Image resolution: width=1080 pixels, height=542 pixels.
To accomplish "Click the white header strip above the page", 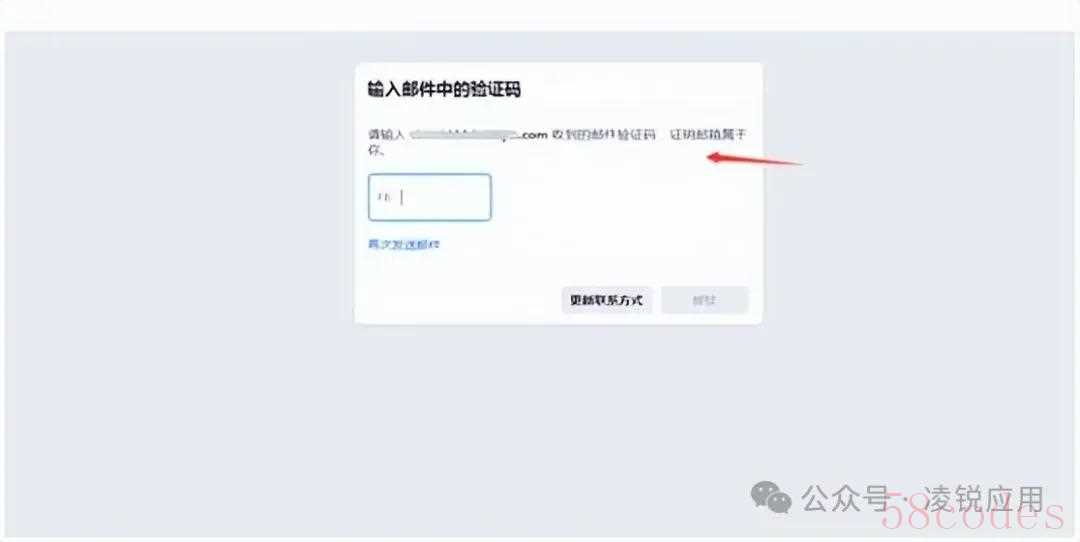I will (x=540, y=14).
